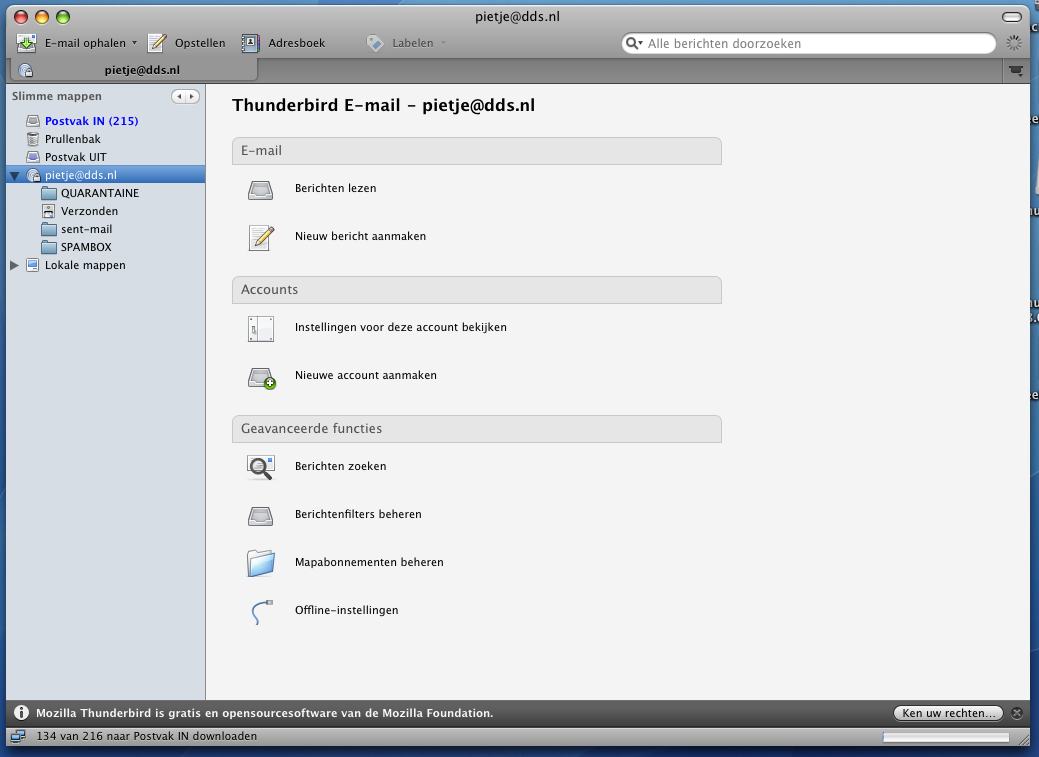Open the Berichten zoeken link
The image size is (1039, 757).
pyautogui.click(x=341, y=467)
